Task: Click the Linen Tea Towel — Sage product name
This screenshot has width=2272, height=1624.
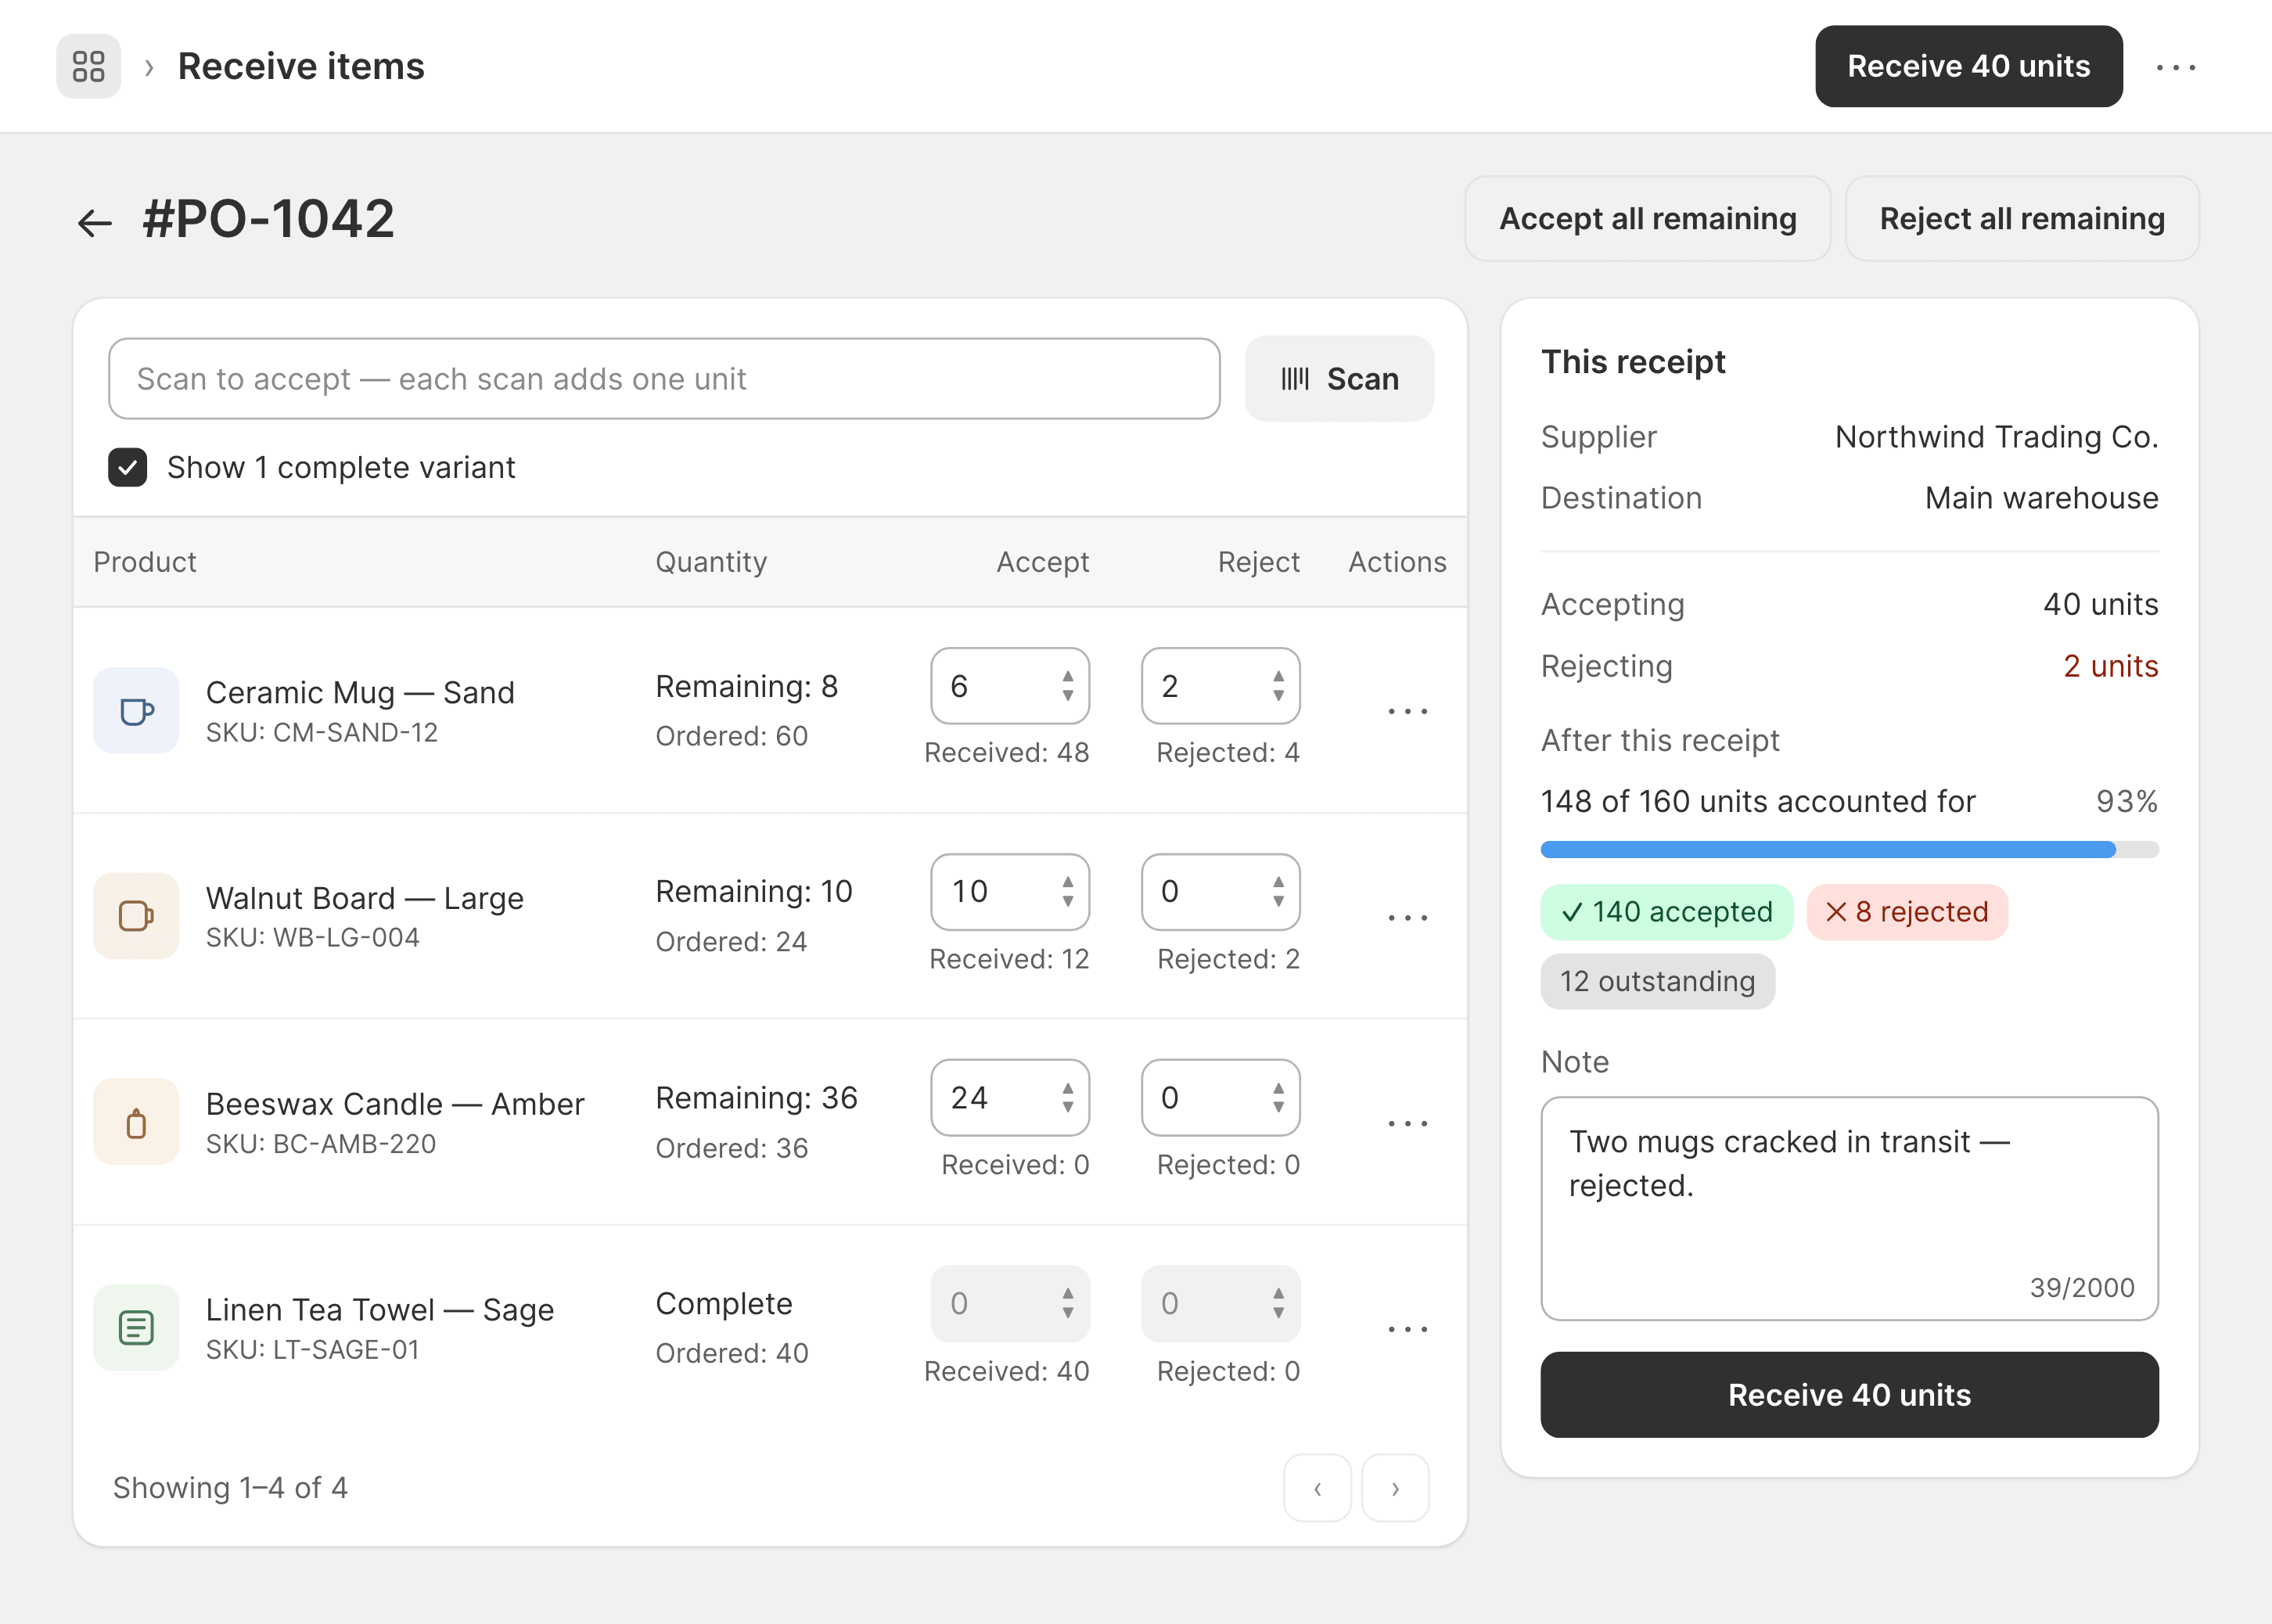Action: tap(380, 1310)
